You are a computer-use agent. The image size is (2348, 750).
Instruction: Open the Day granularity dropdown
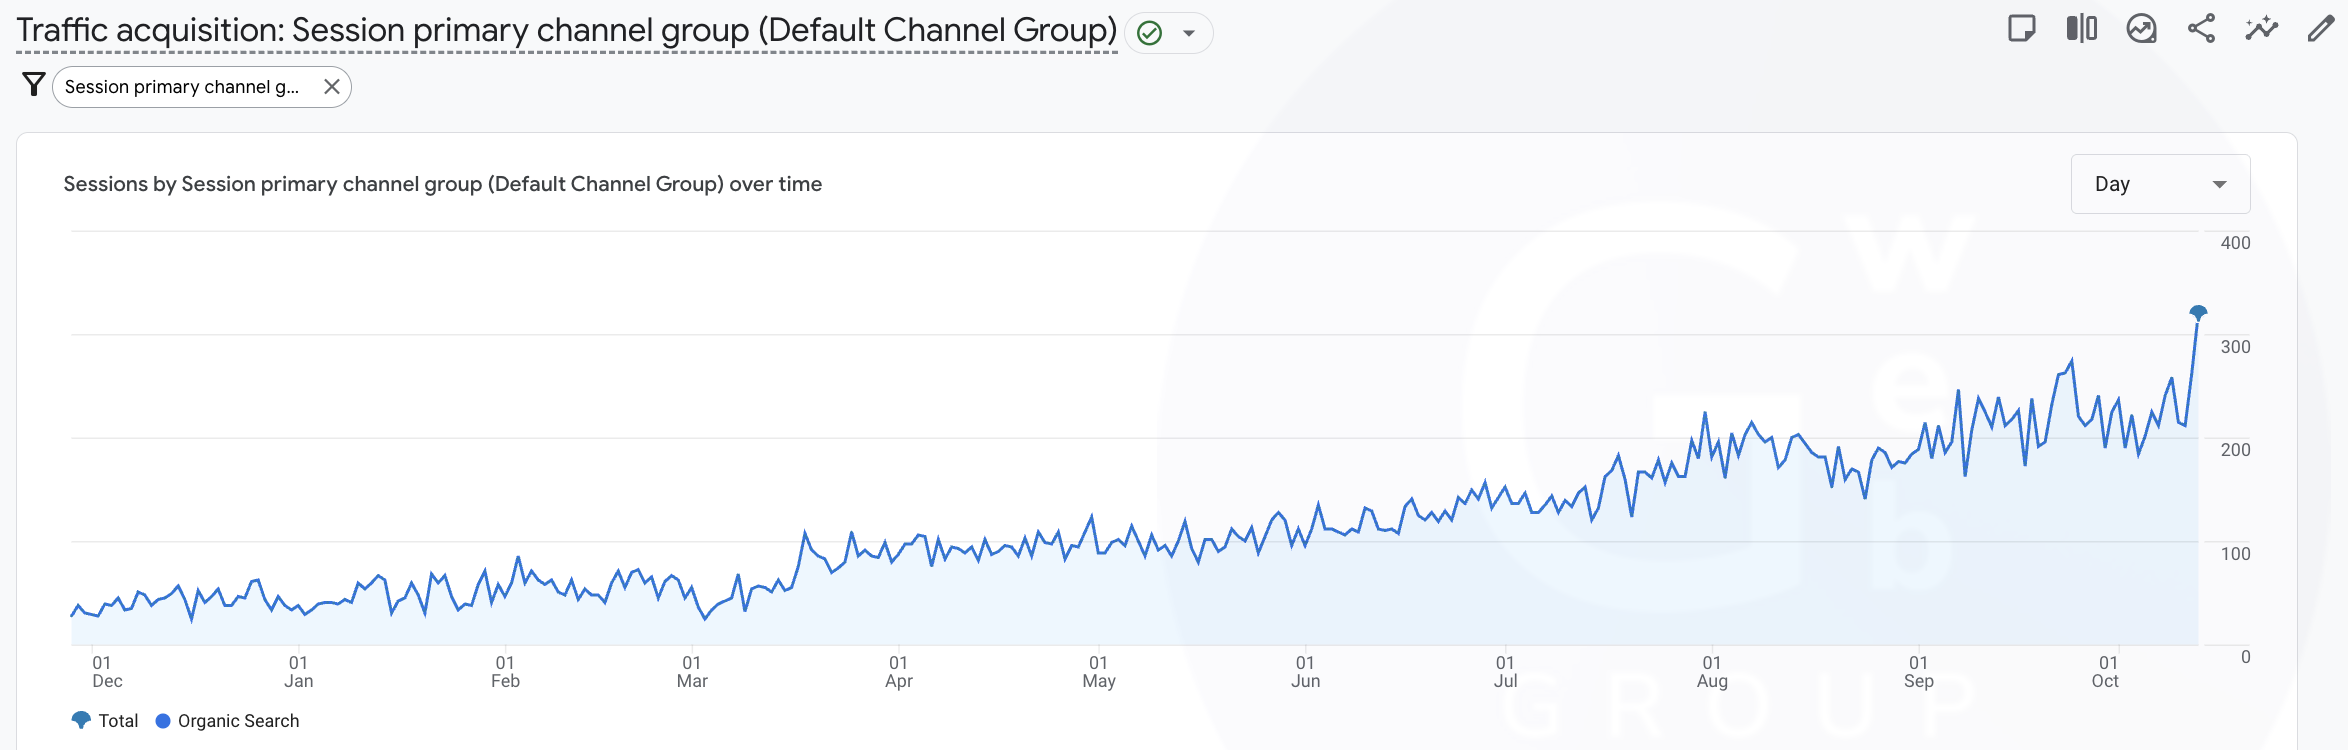2160,184
